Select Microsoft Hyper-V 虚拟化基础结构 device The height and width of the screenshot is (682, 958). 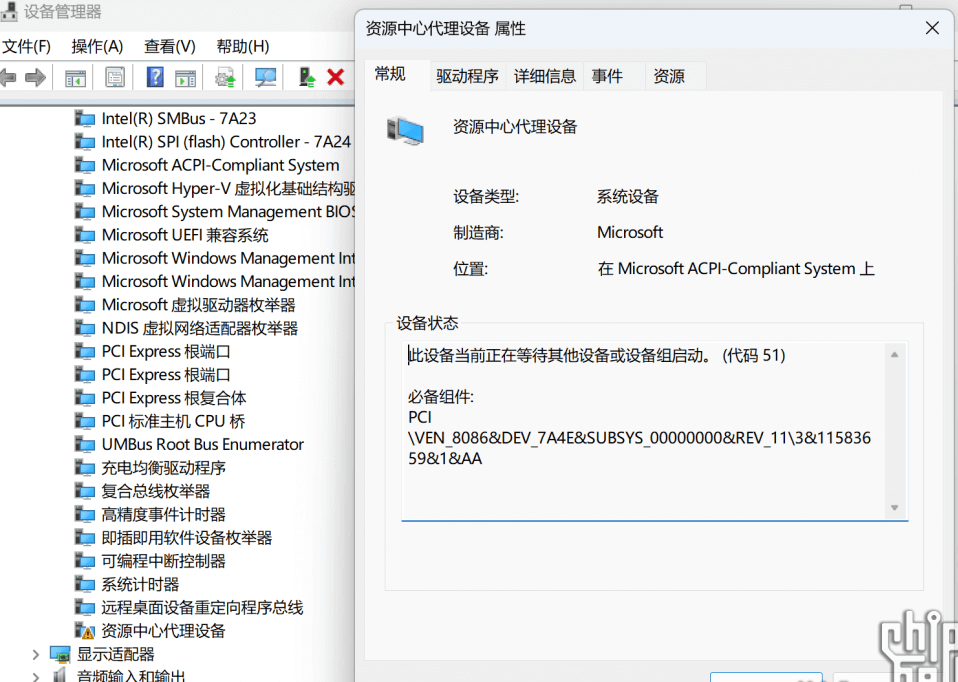tap(229, 188)
